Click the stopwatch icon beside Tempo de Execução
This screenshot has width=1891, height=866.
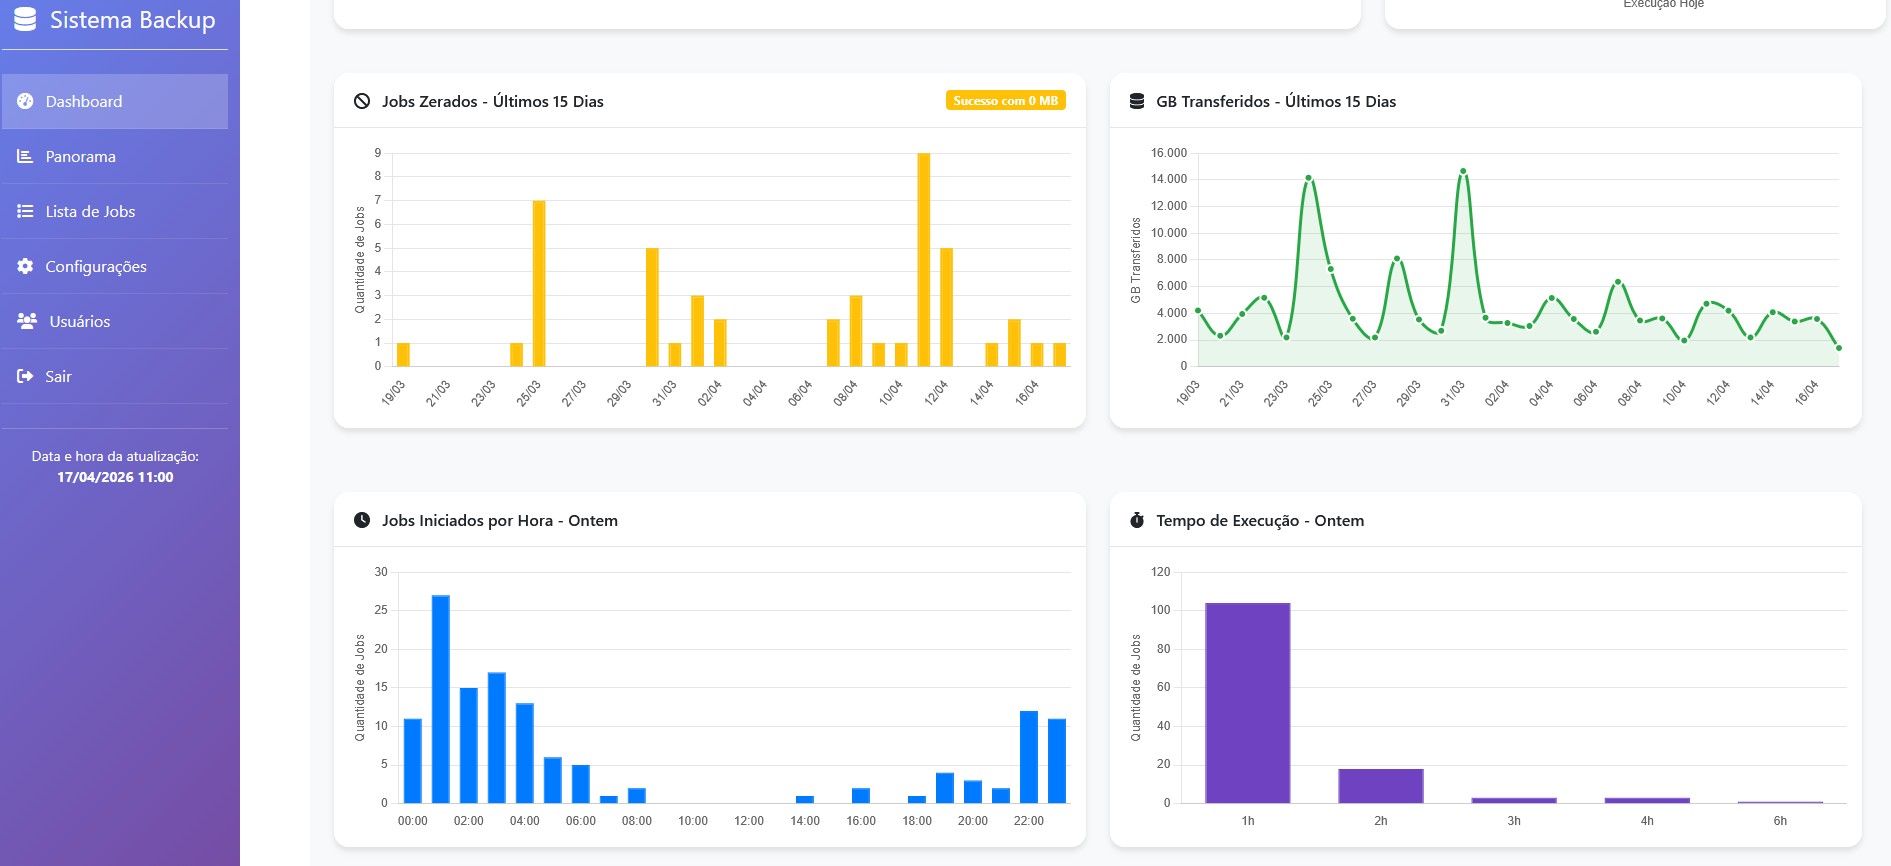point(1137,520)
